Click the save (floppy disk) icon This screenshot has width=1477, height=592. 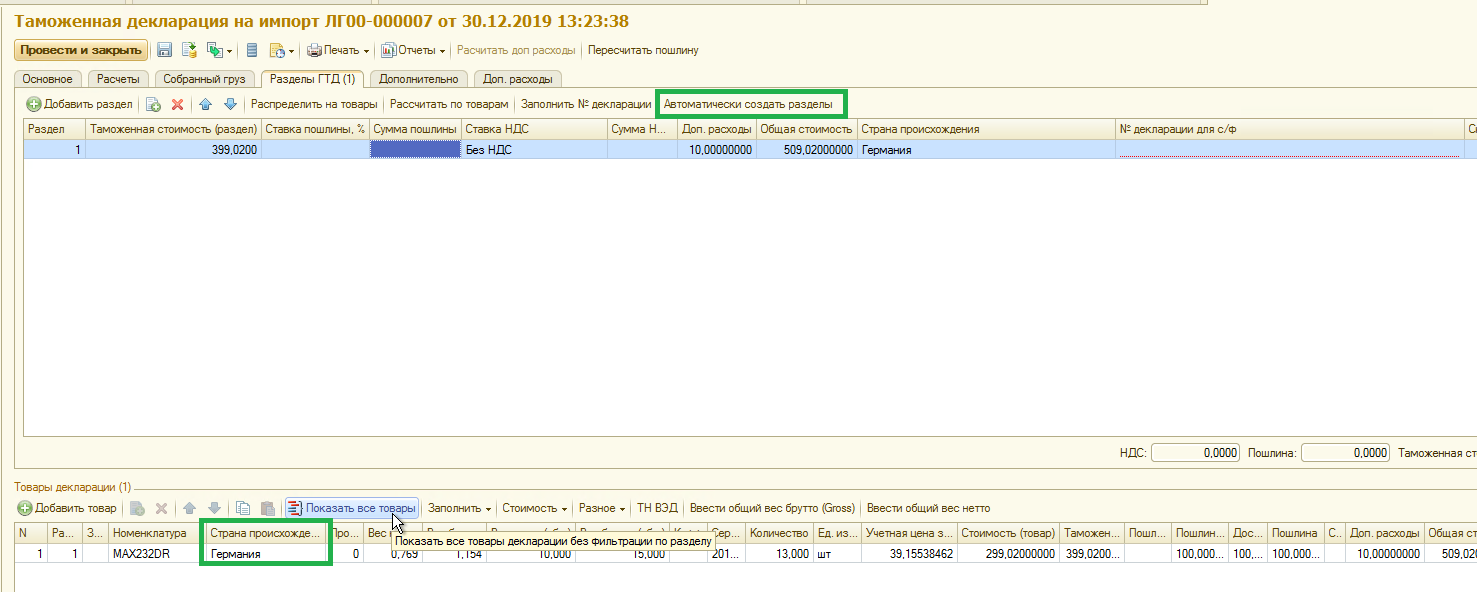point(165,50)
